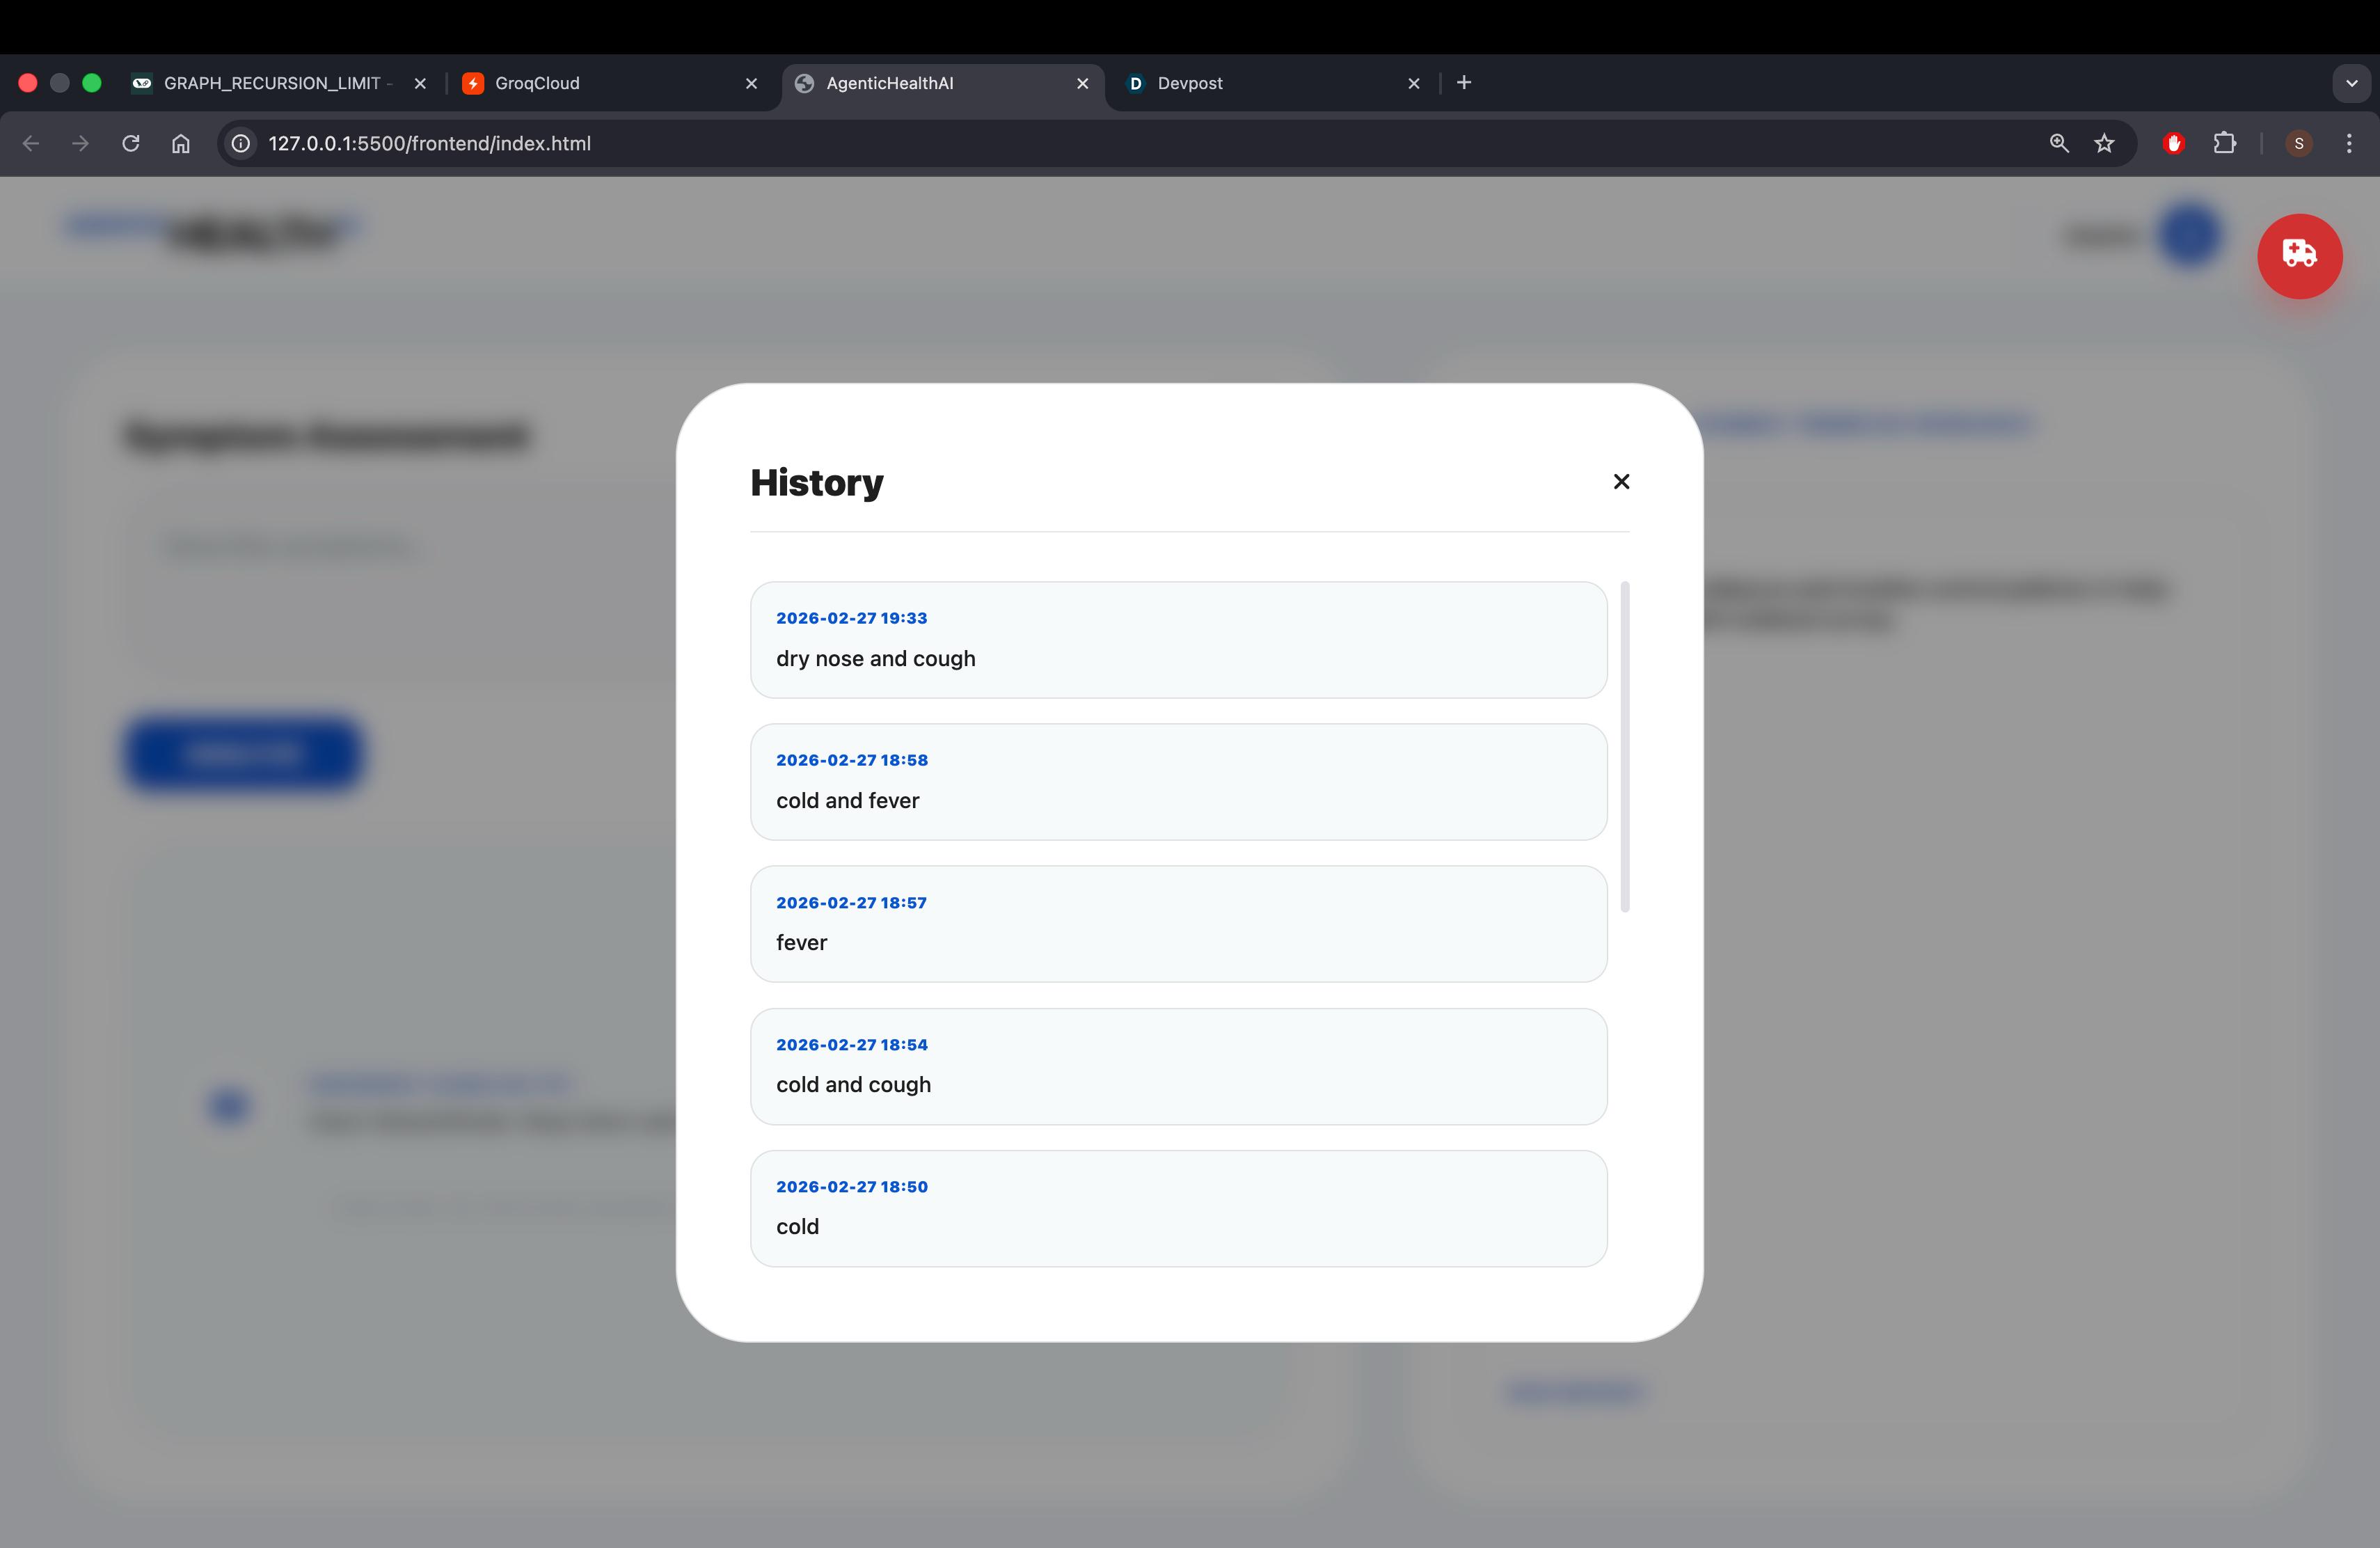
Task: Reload the current page
Action: click(x=131, y=143)
